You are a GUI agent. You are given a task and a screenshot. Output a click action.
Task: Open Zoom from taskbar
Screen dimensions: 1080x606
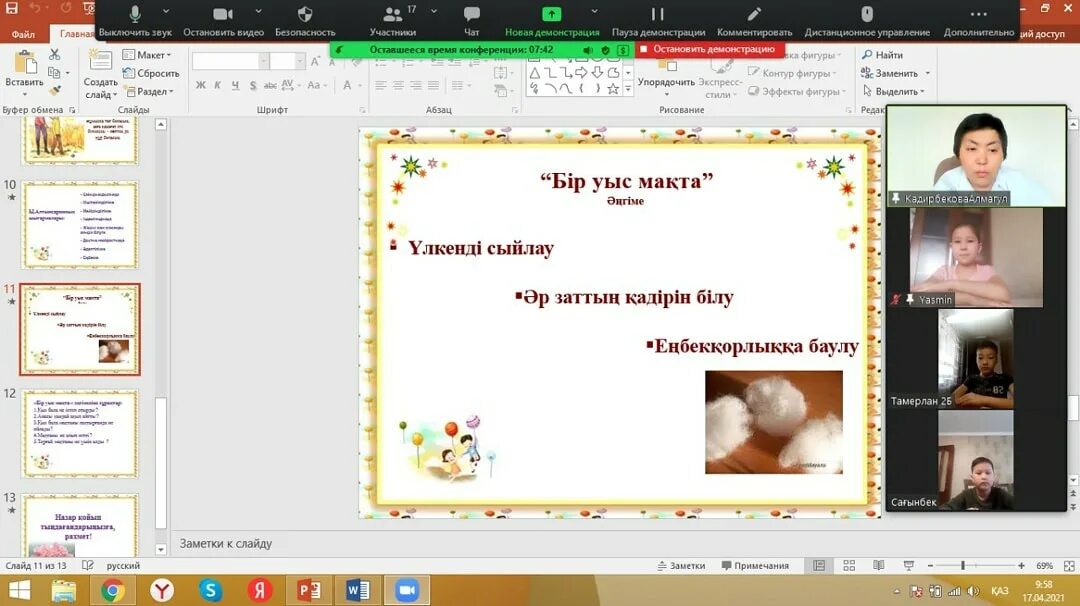coord(407,590)
